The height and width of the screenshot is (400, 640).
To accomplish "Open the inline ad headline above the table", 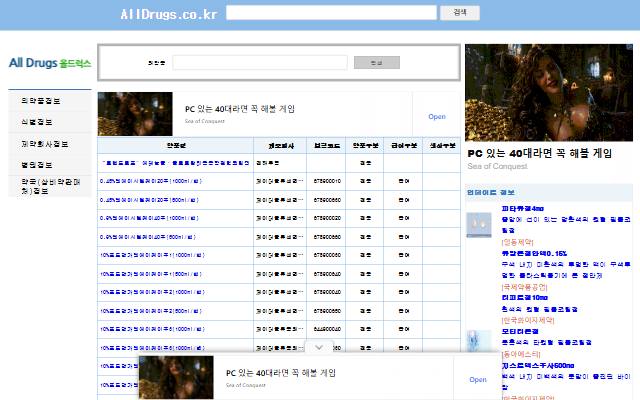I will click(240, 109).
